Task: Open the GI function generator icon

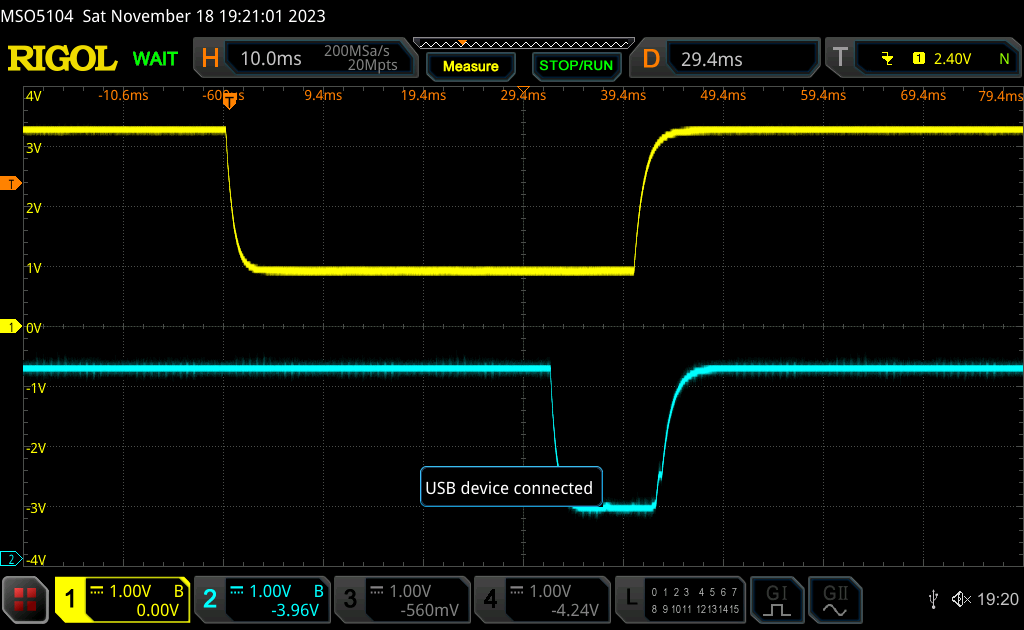Action: coord(776,599)
